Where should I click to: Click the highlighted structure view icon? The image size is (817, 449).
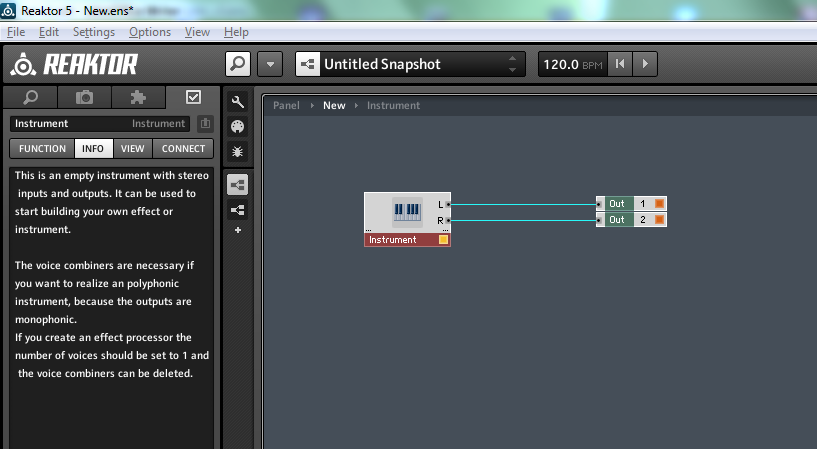238,185
